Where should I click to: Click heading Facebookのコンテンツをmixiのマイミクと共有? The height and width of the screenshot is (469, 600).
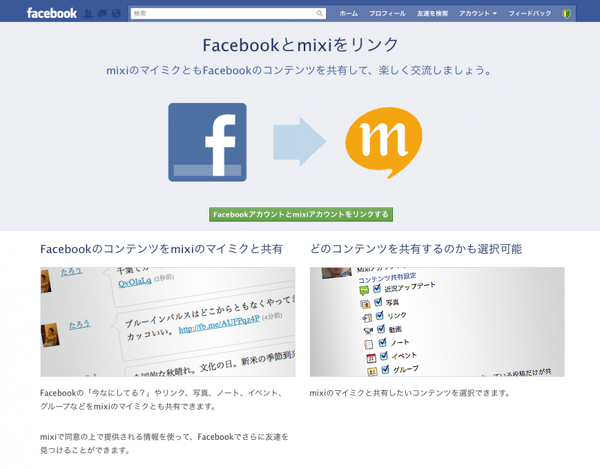[x=161, y=249]
